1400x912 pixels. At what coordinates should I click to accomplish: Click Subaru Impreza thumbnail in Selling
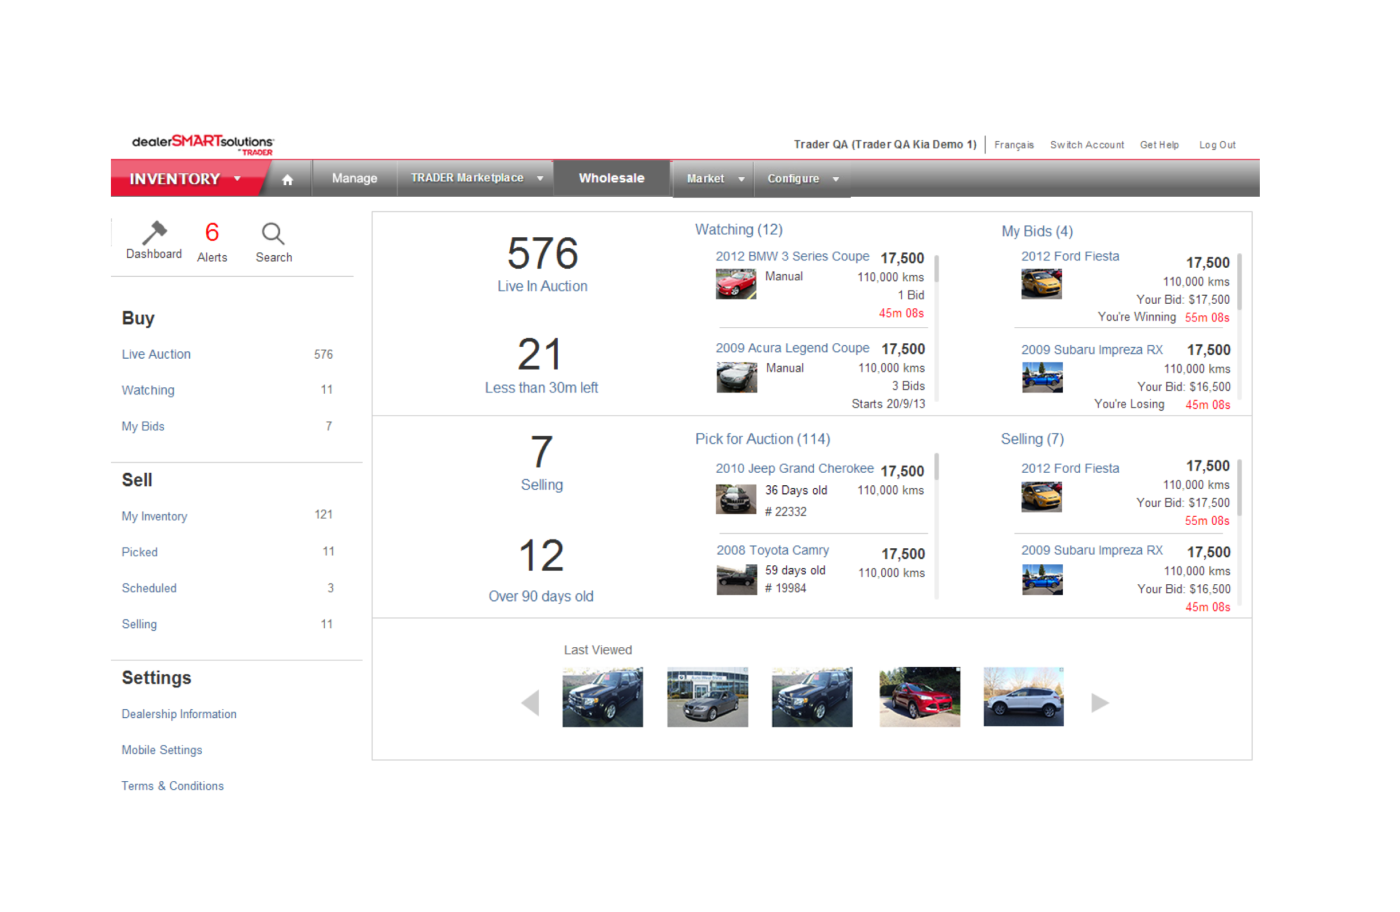(1042, 580)
